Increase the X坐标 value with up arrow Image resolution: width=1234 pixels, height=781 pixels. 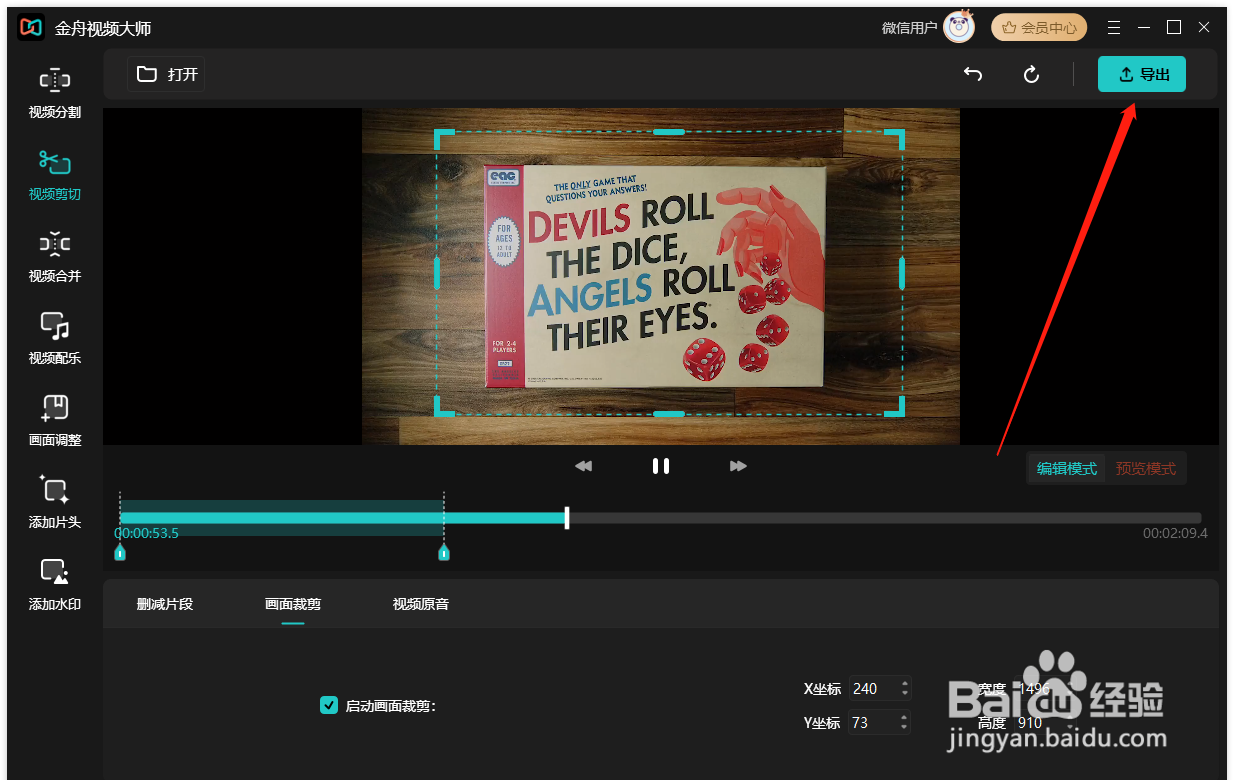click(x=905, y=683)
